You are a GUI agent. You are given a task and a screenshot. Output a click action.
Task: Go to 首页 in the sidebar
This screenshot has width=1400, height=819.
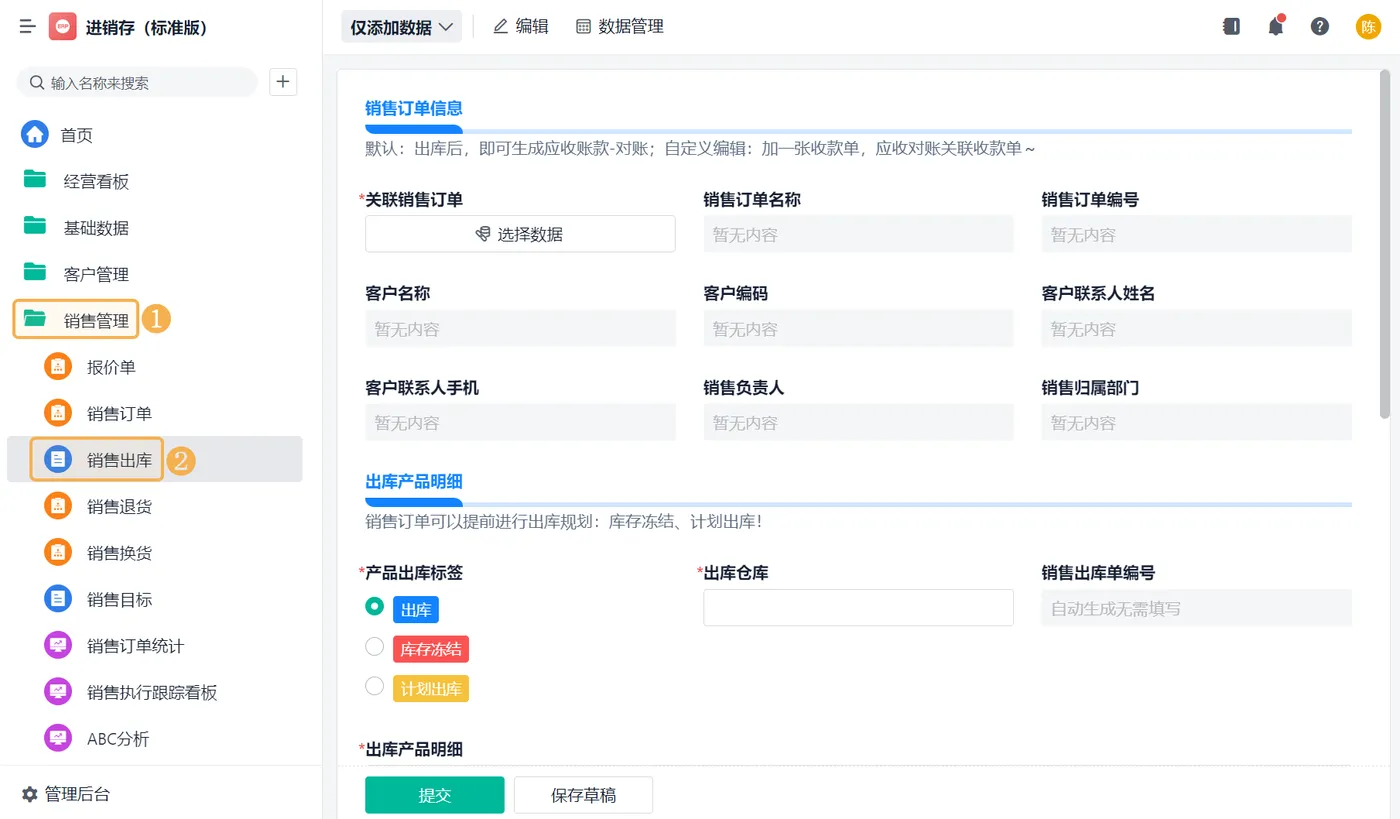click(x=76, y=135)
